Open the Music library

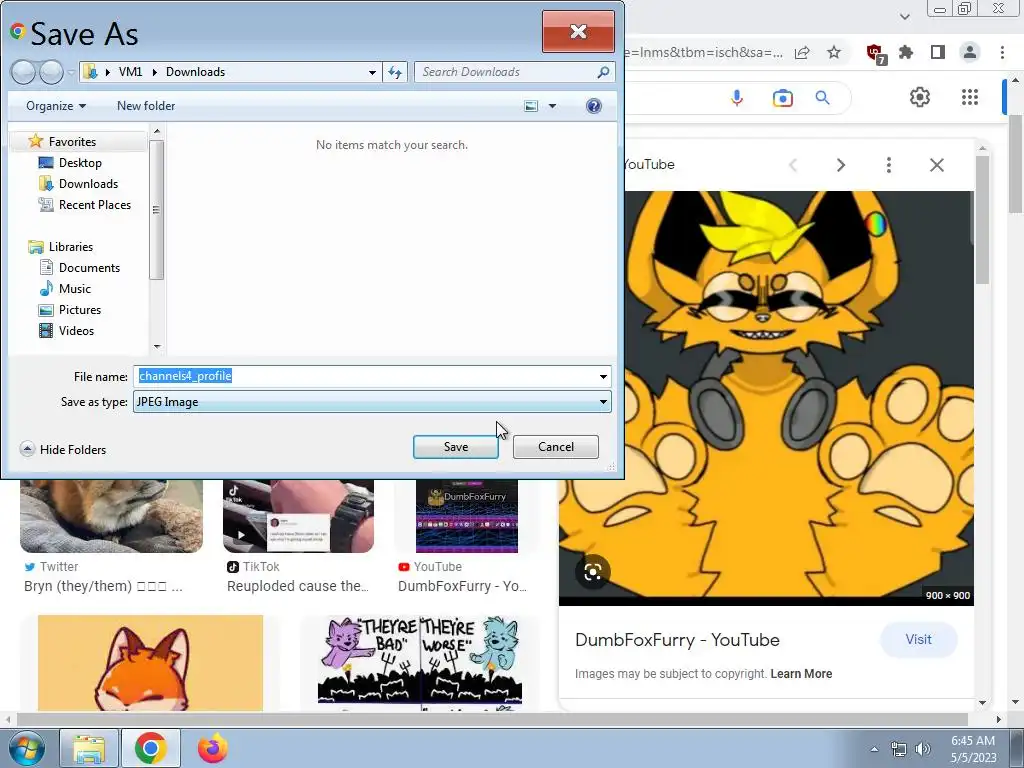[74, 289]
